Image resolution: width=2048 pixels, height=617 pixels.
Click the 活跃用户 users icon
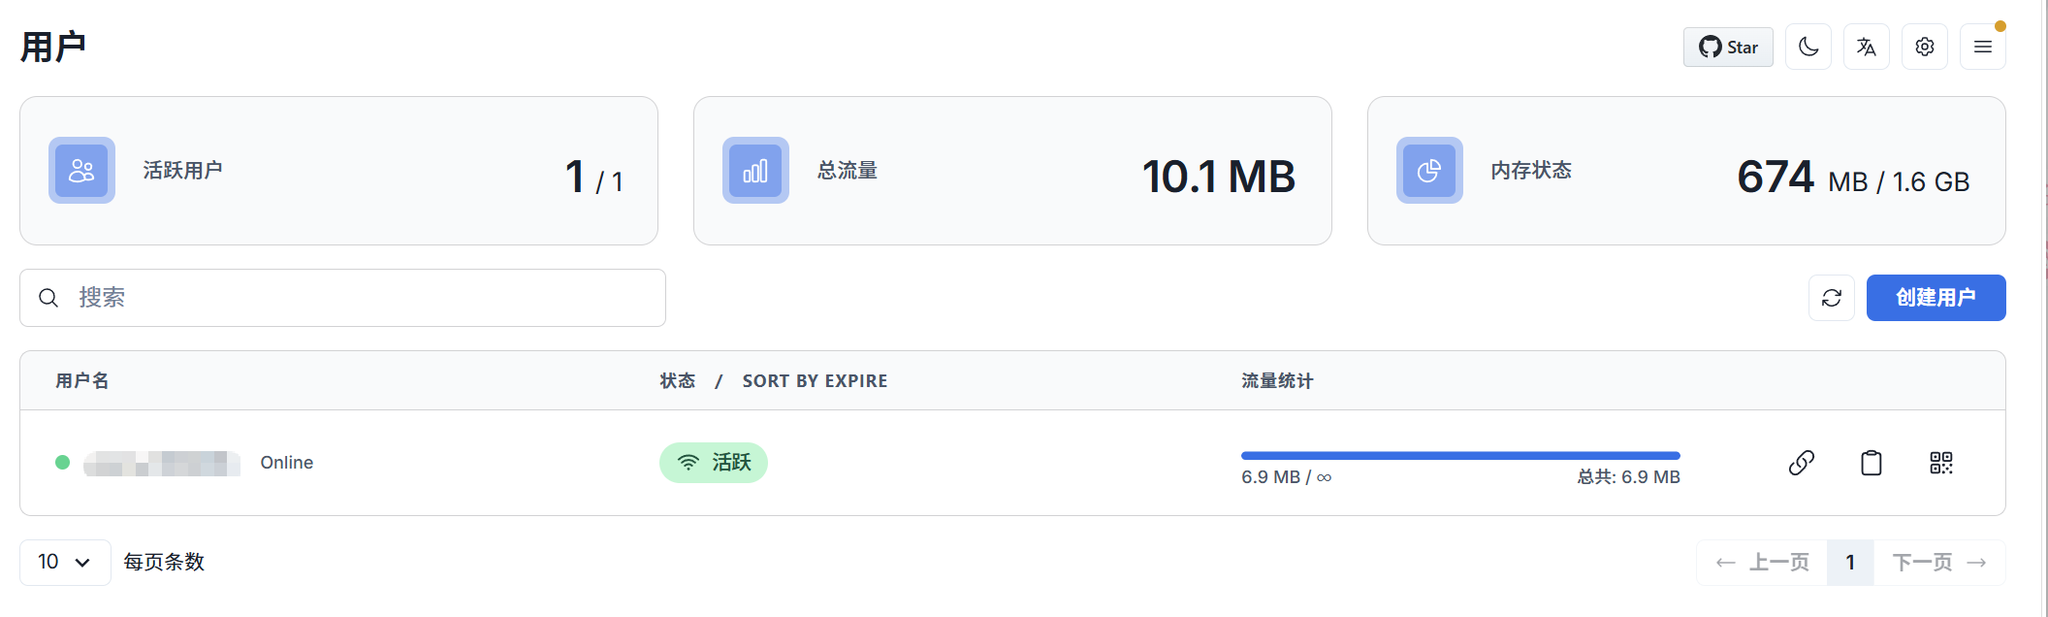tap(82, 171)
